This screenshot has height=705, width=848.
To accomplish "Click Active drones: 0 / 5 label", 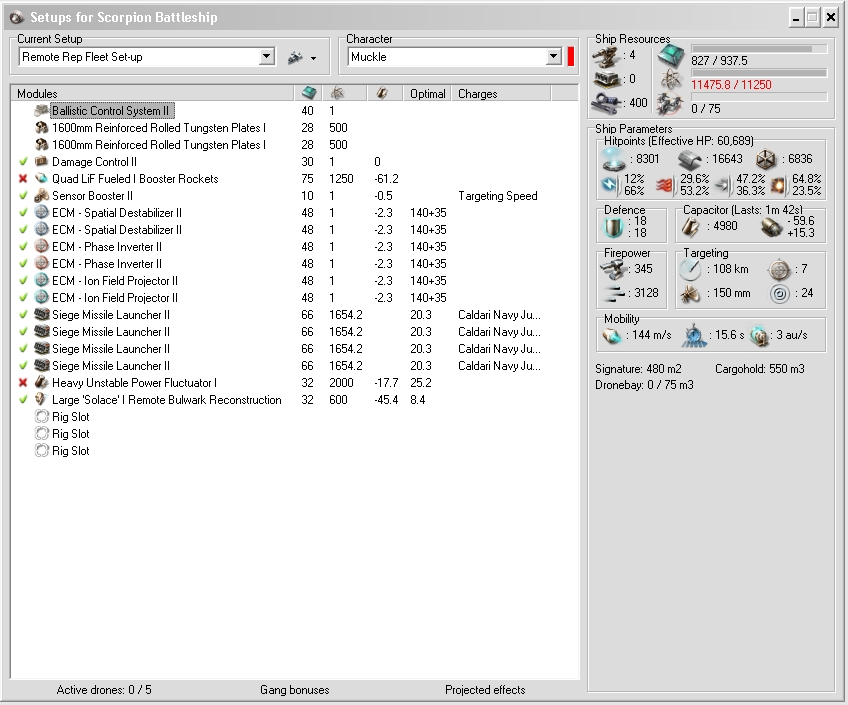I will [104, 690].
